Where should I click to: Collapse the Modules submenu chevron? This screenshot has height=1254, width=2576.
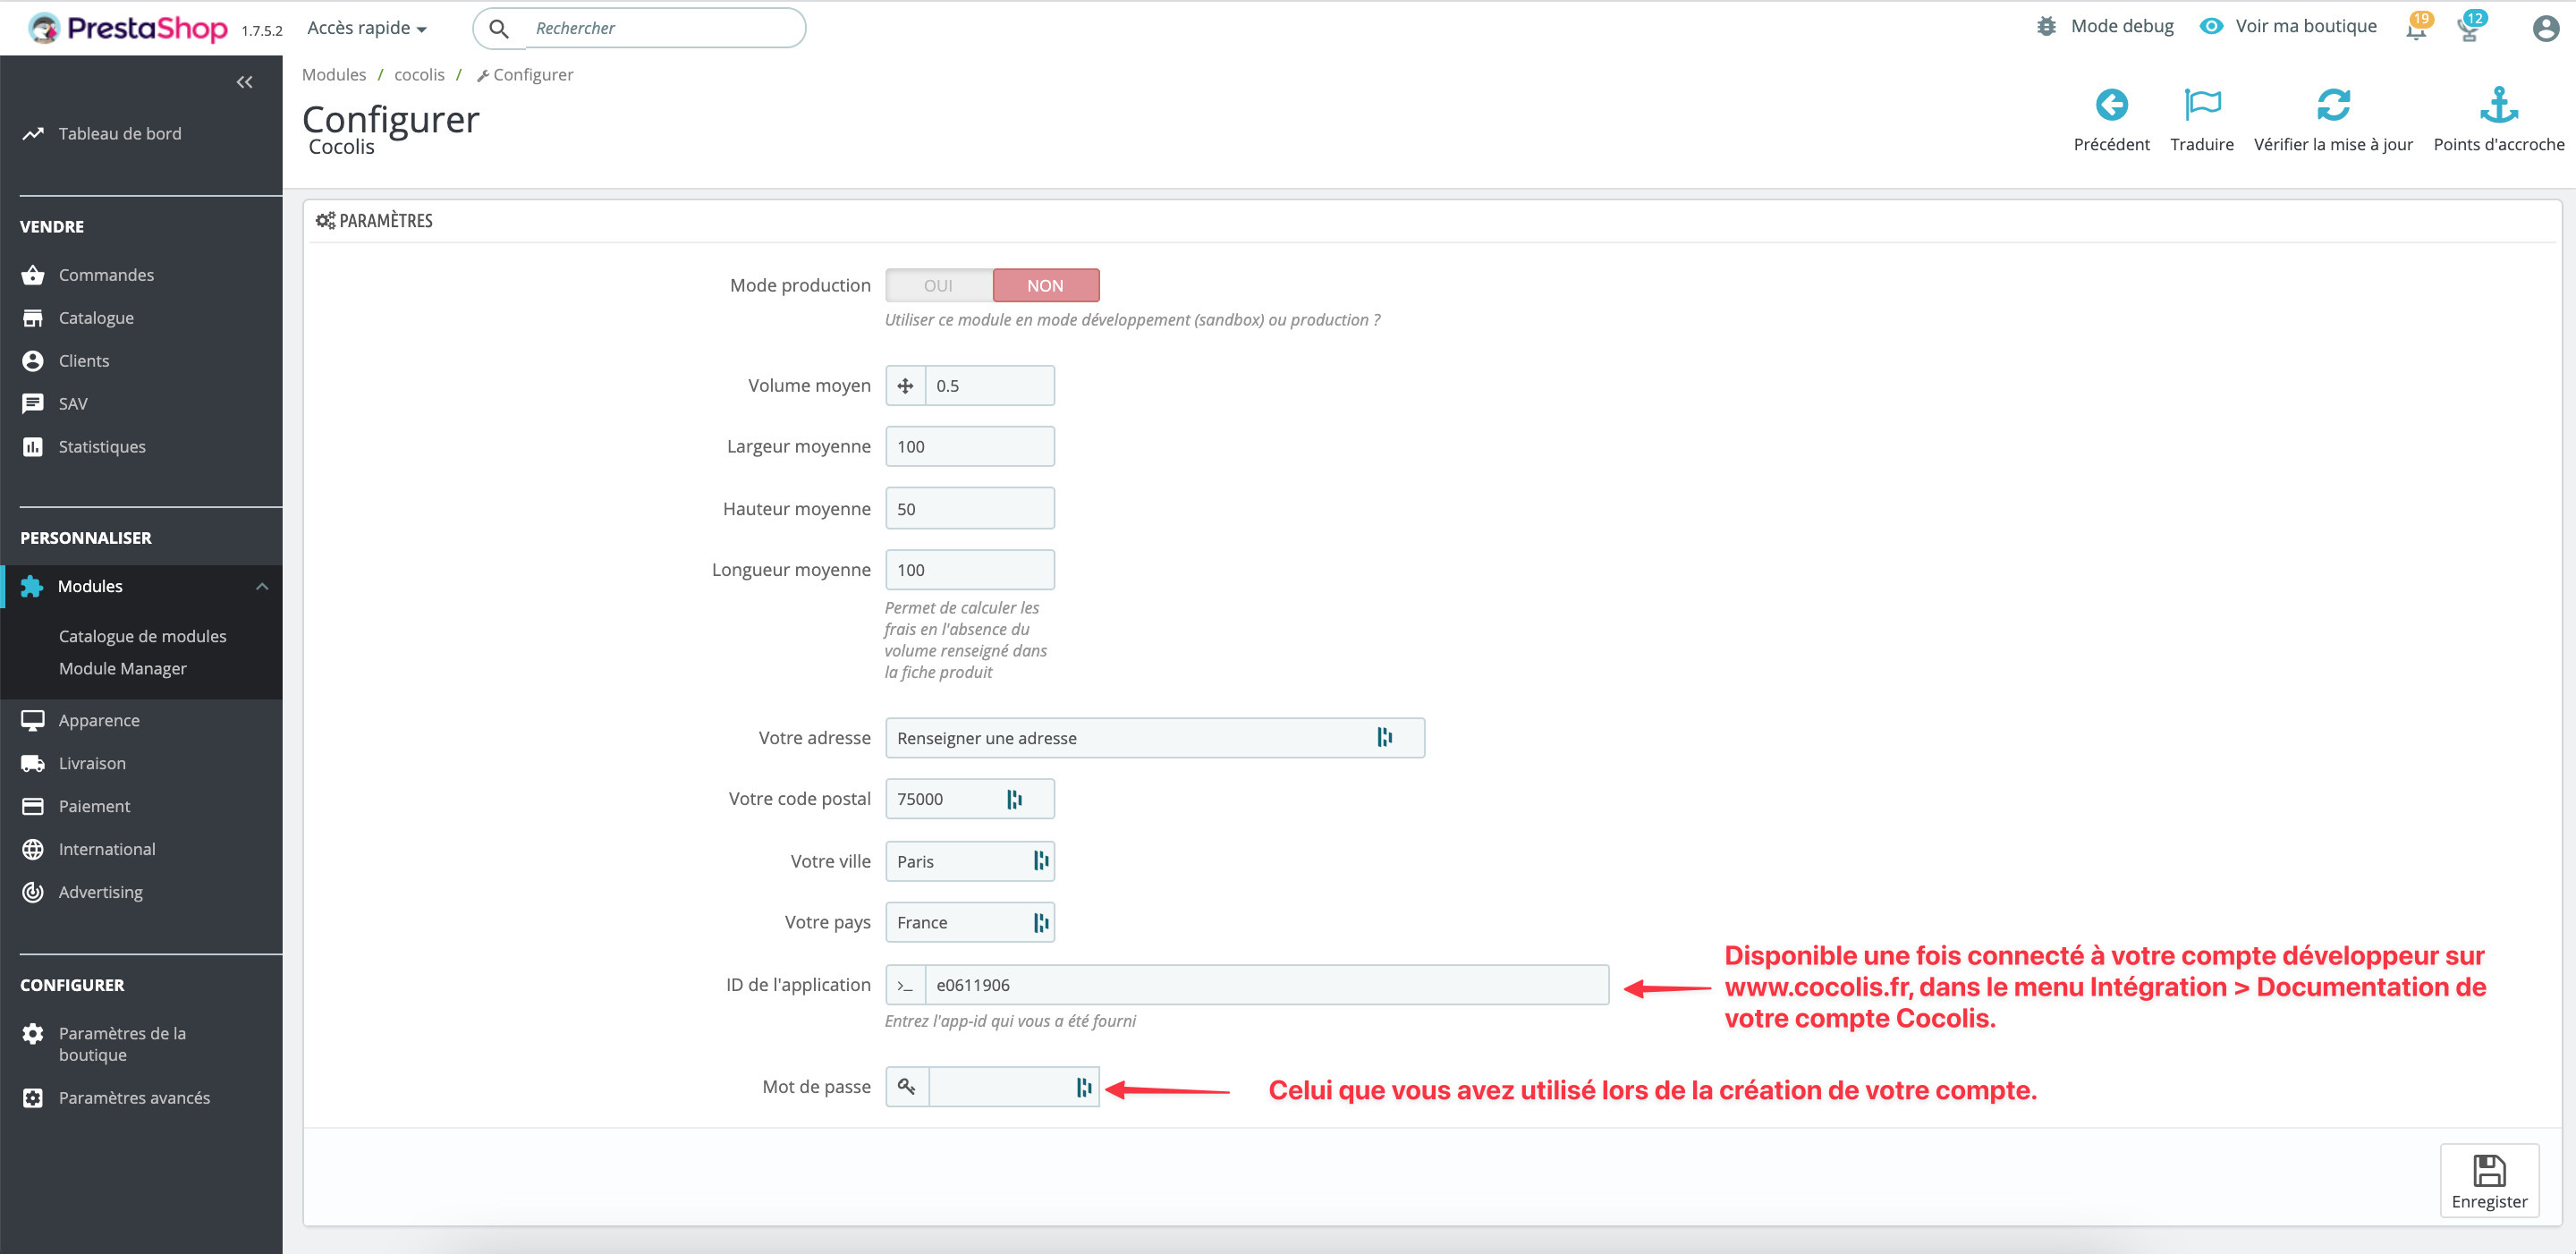[262, 586]
